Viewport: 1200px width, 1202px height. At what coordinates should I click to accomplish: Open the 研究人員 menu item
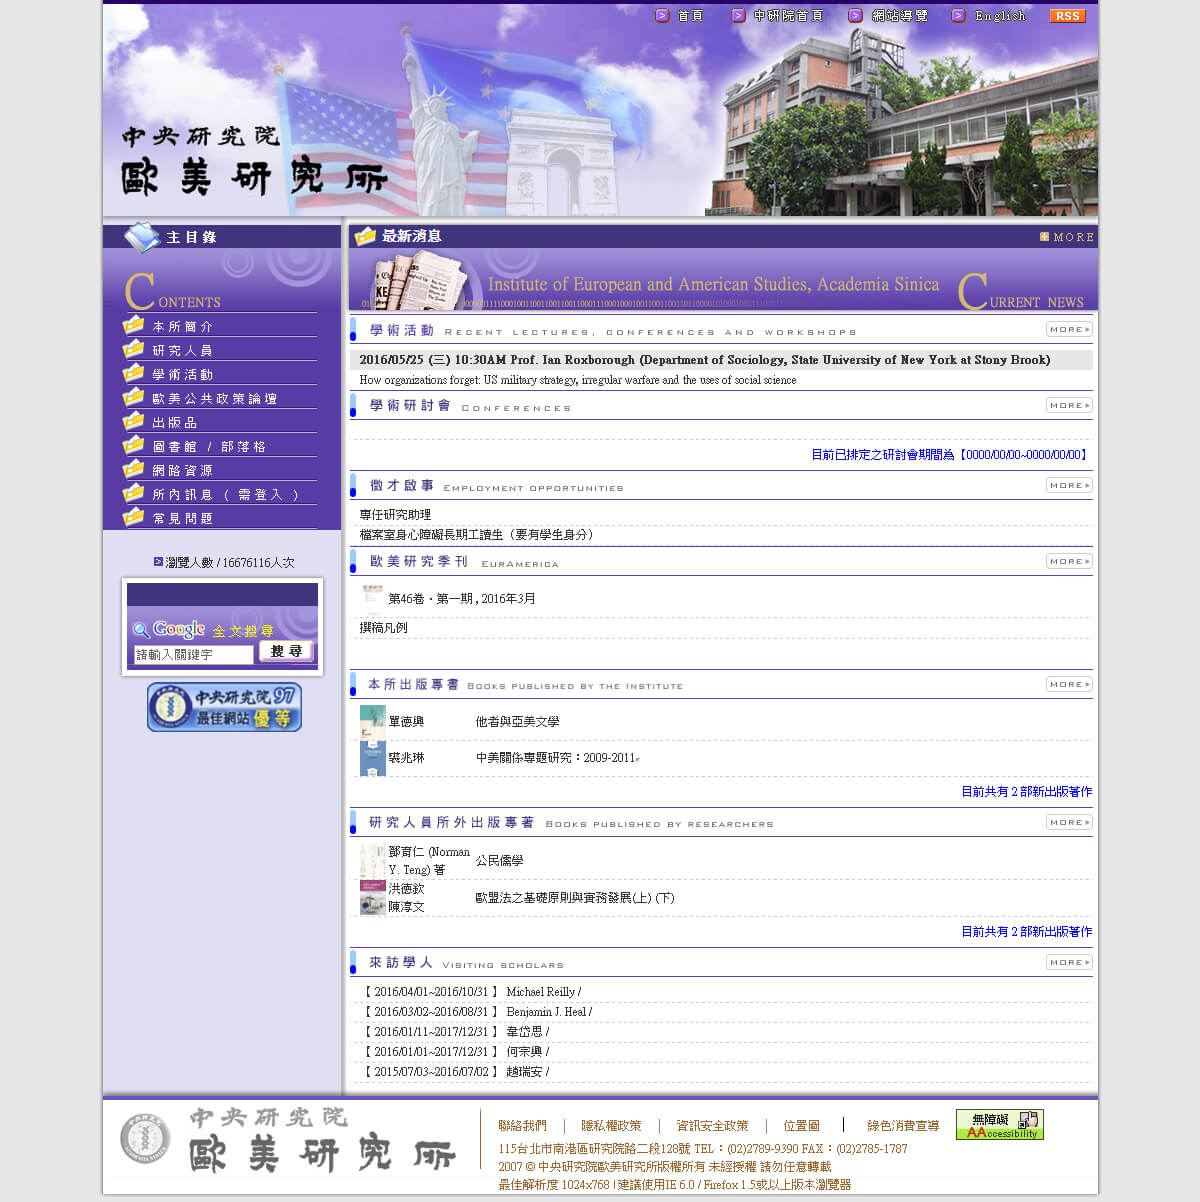(x=183, y=351)
